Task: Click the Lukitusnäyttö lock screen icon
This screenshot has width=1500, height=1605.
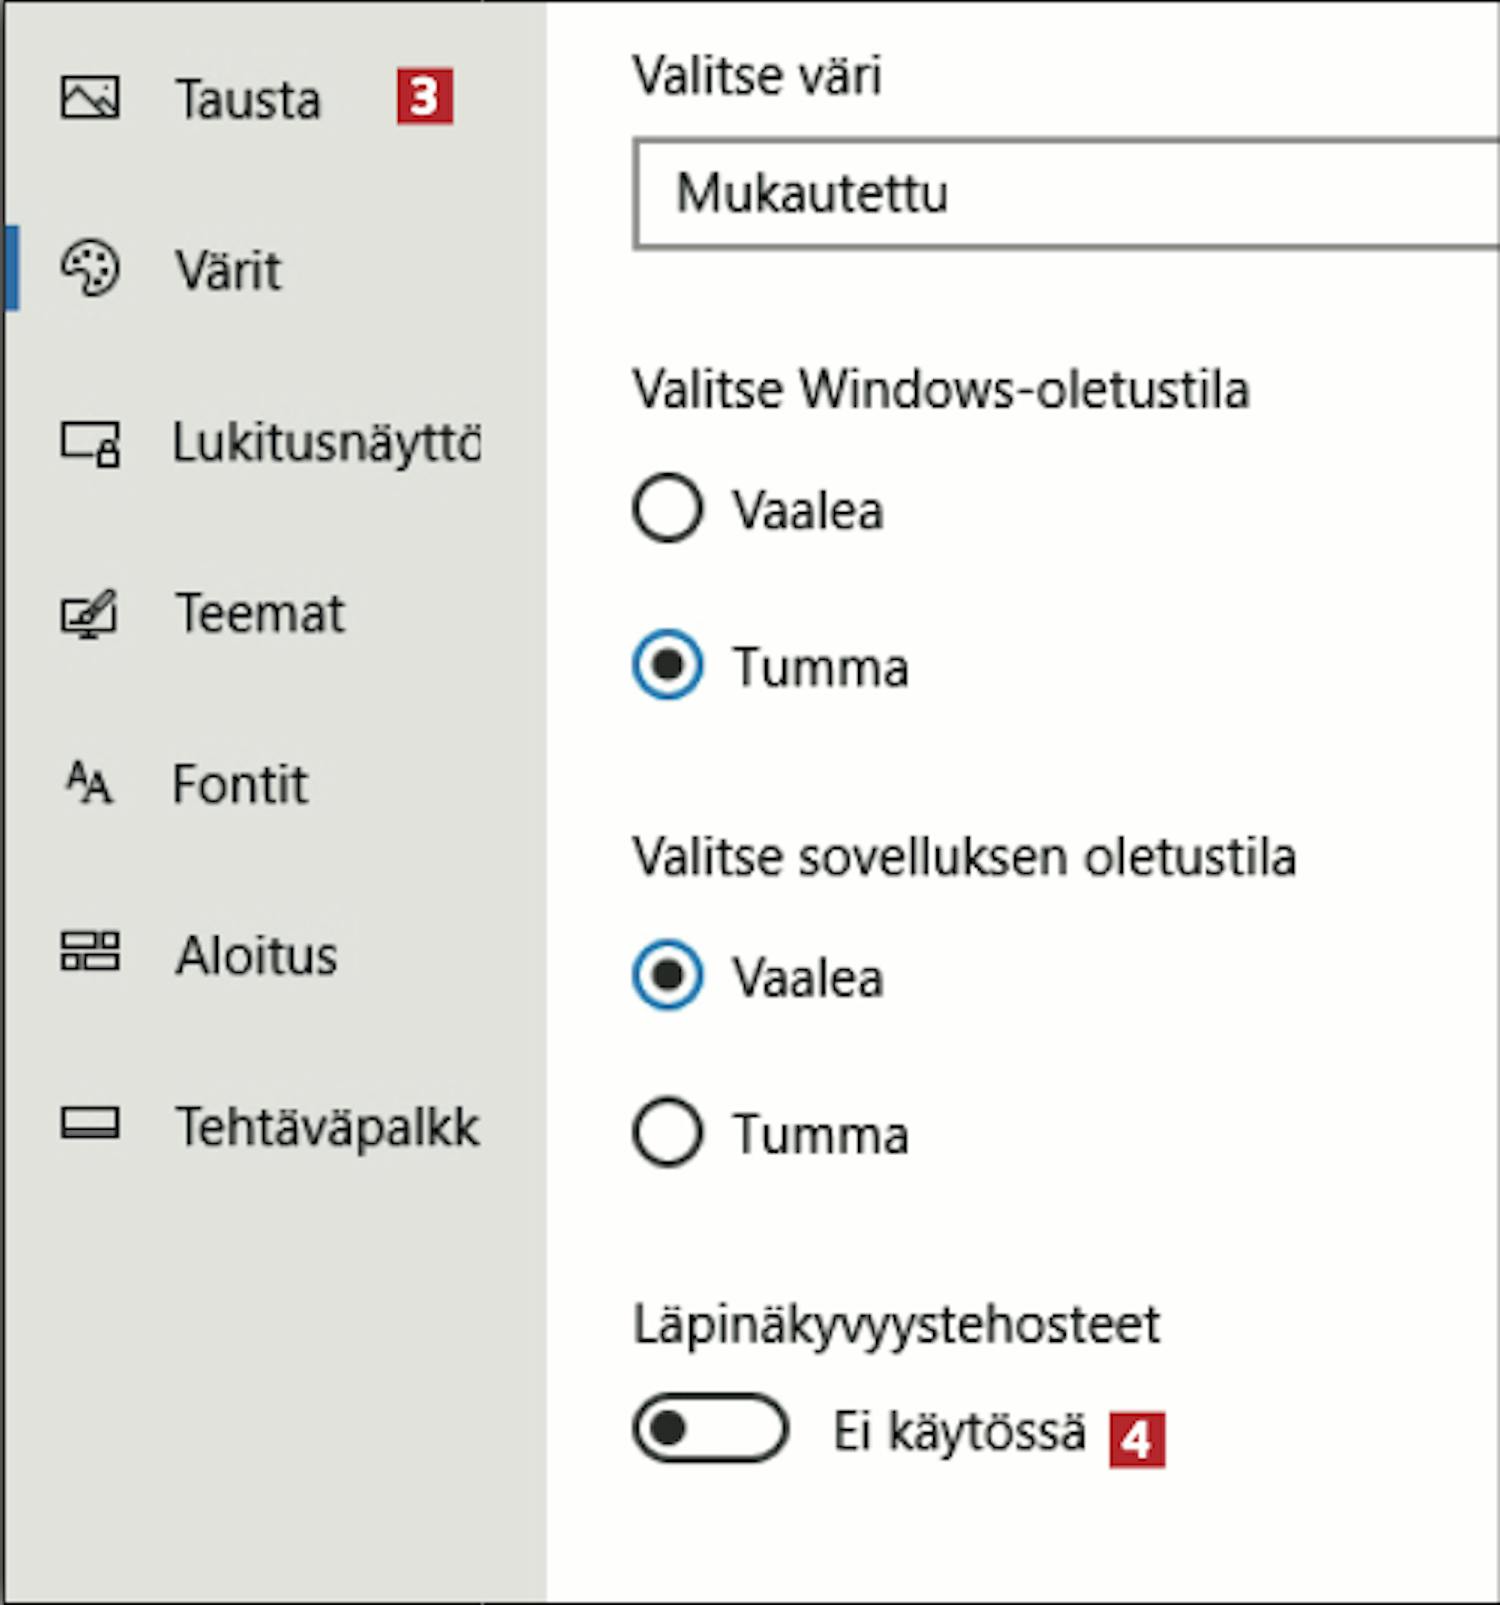Action: [x=90, y=443]
